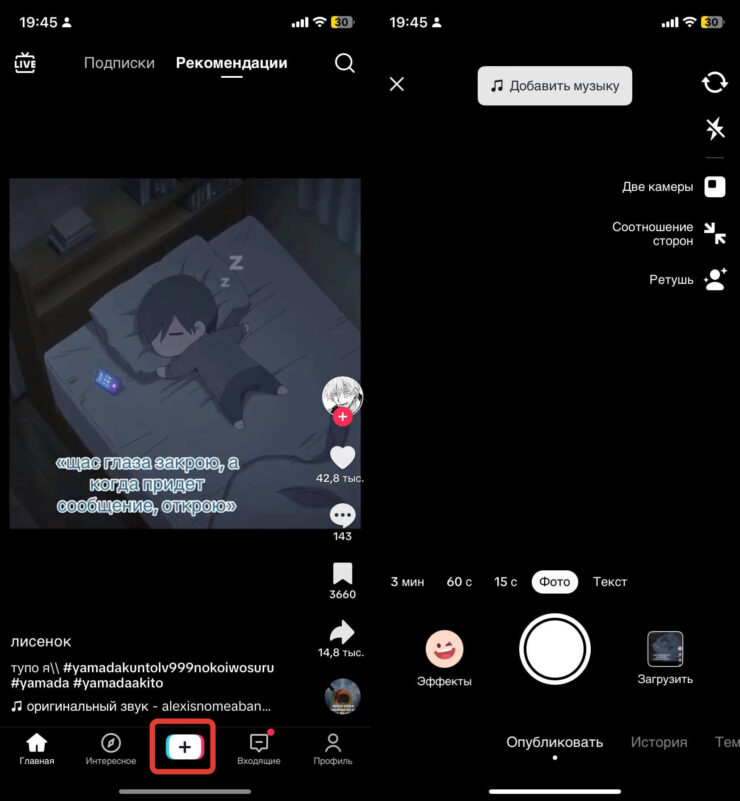Go to the Входящие inbox tab
This screenshot has width=740, height=801.
click(259, 747)
